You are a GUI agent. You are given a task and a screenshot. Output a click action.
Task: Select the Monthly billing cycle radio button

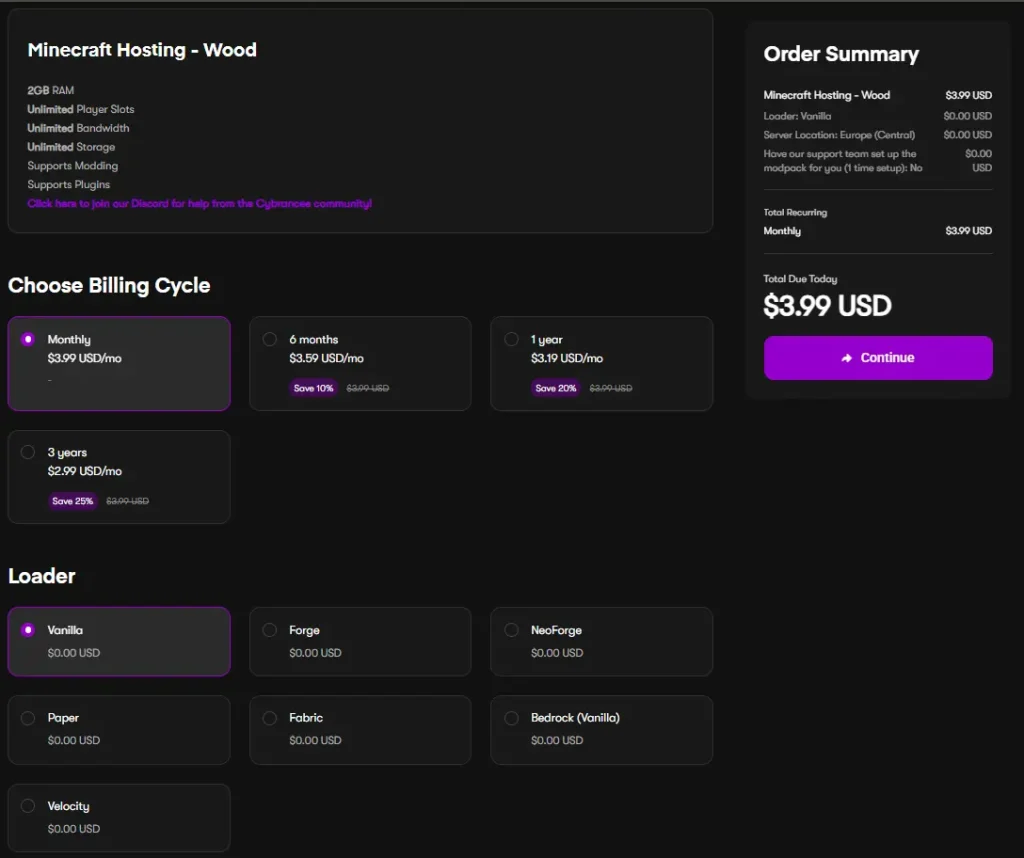pos(28,339)
